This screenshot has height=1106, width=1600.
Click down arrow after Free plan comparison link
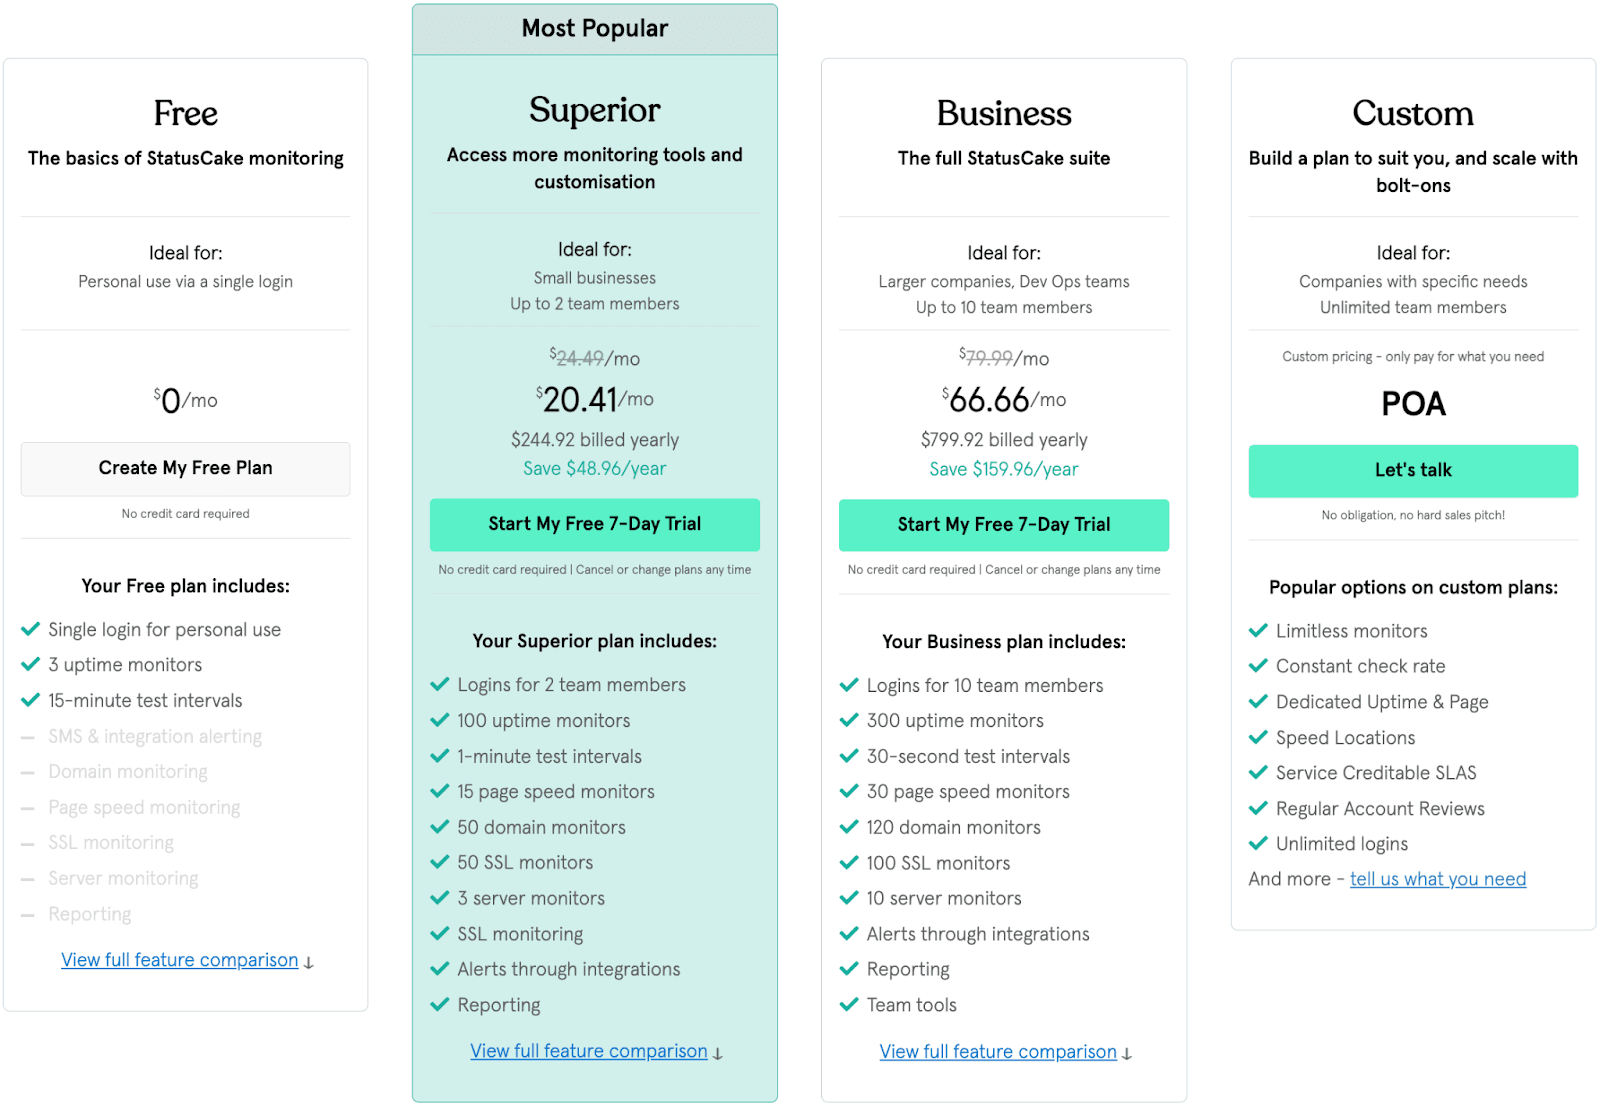point(309,963)
